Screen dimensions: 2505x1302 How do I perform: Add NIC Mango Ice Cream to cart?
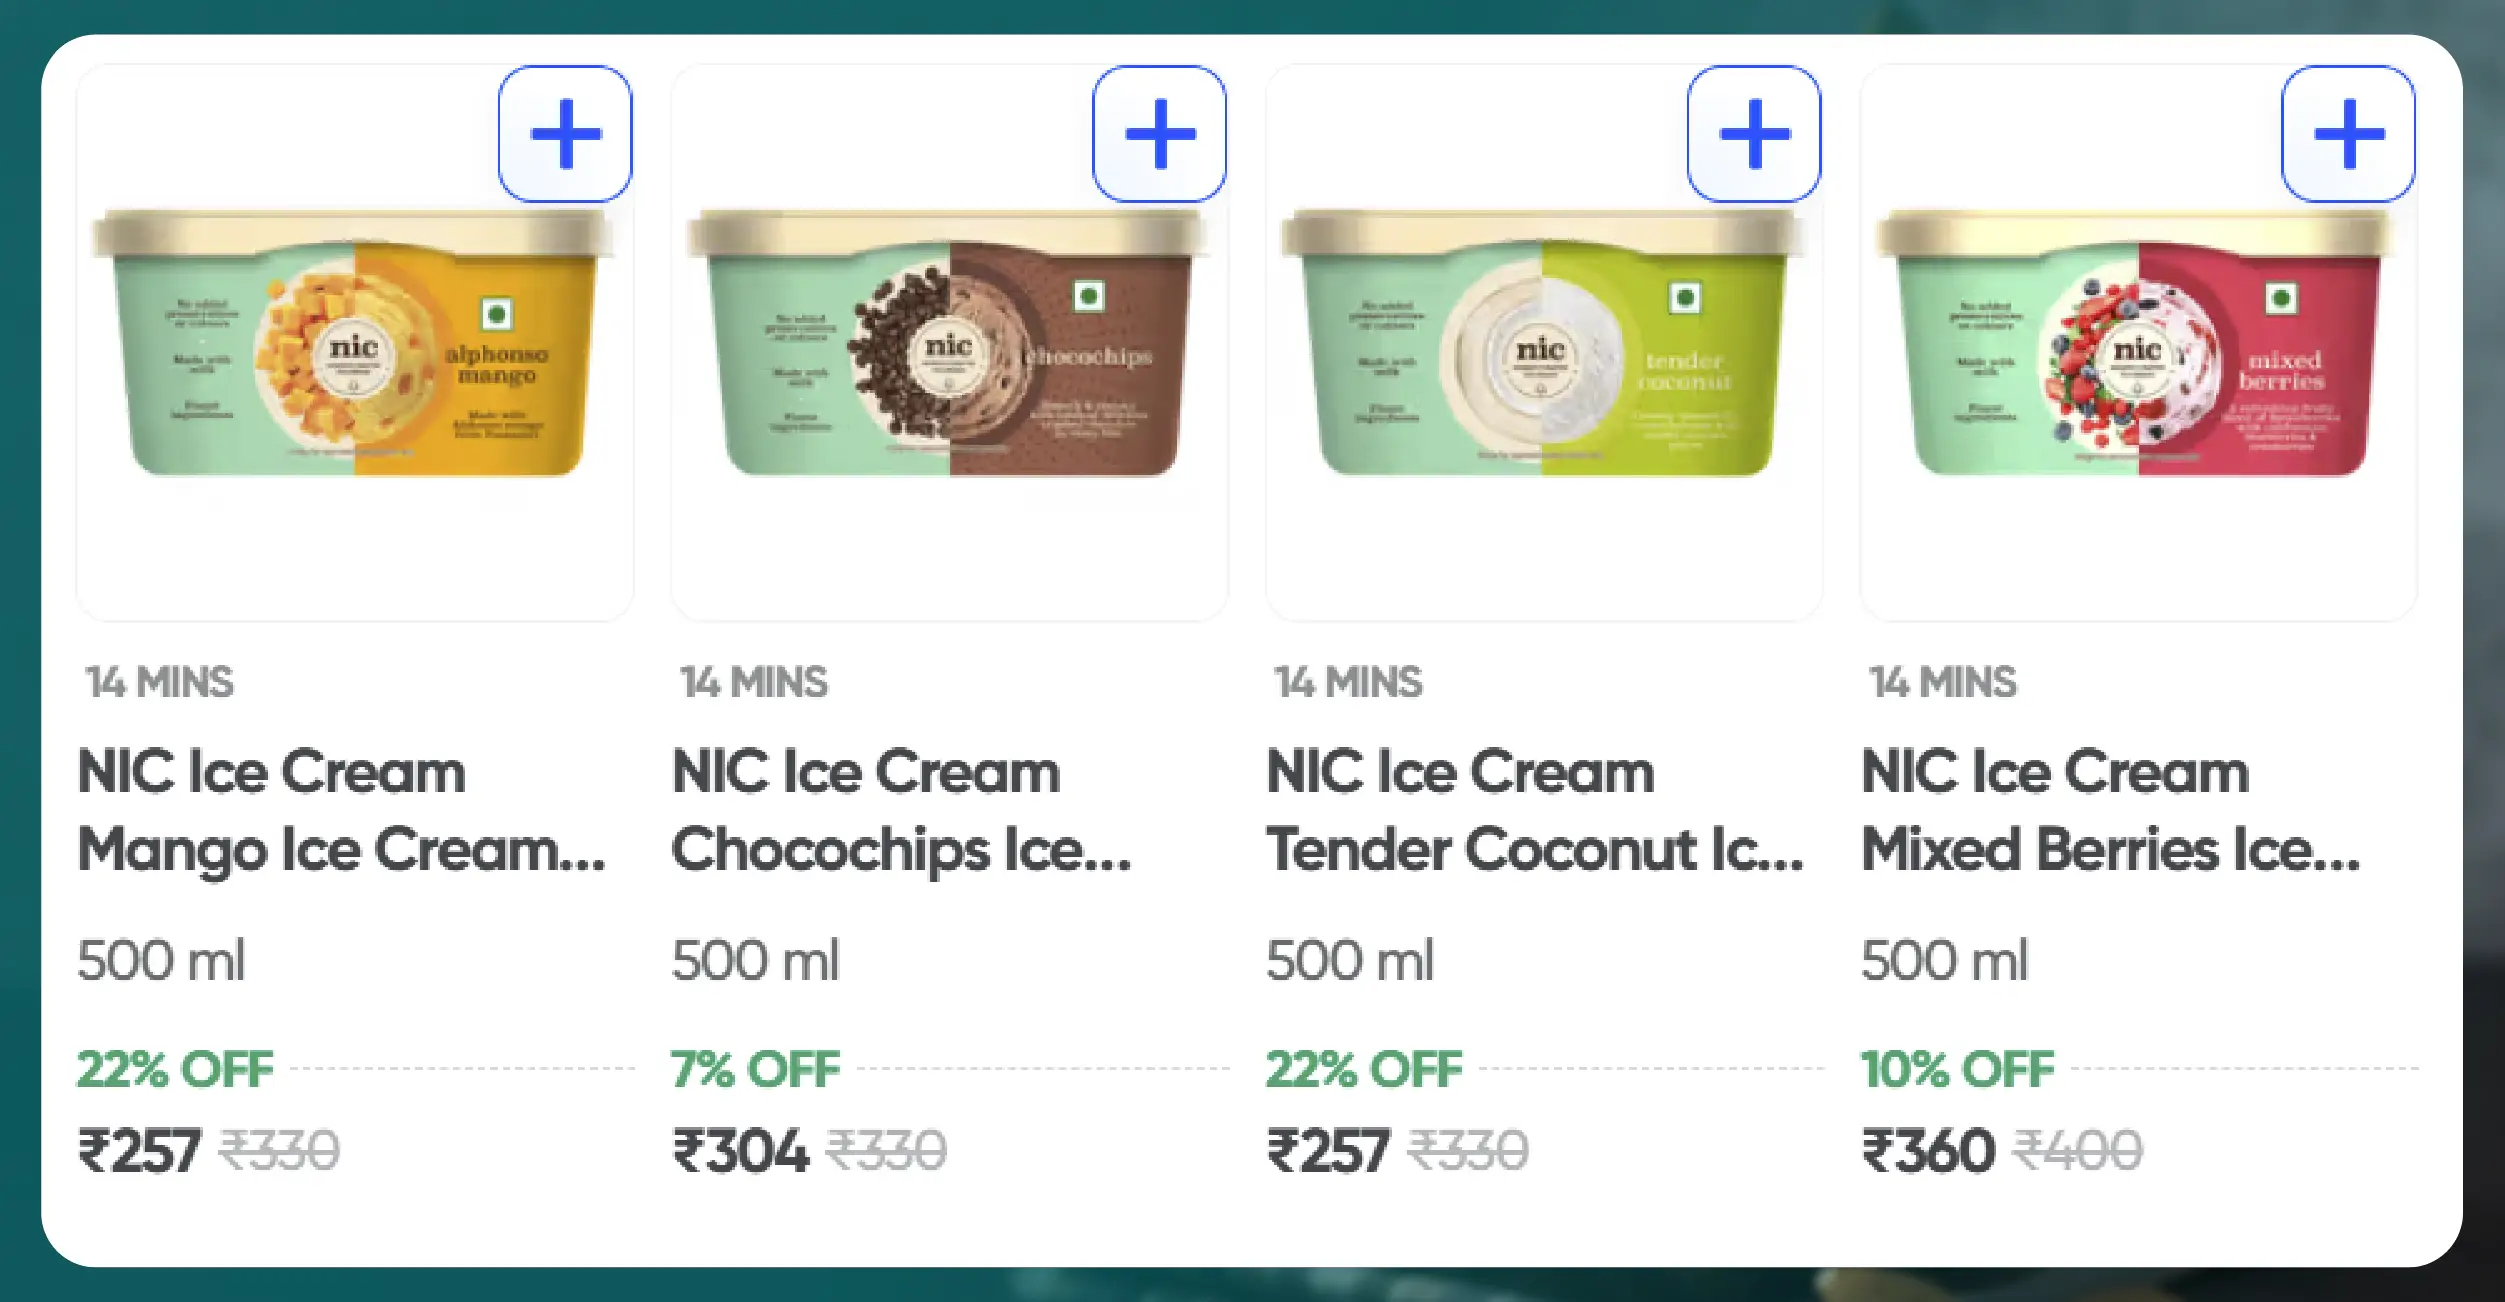click(x=565, y=134)
